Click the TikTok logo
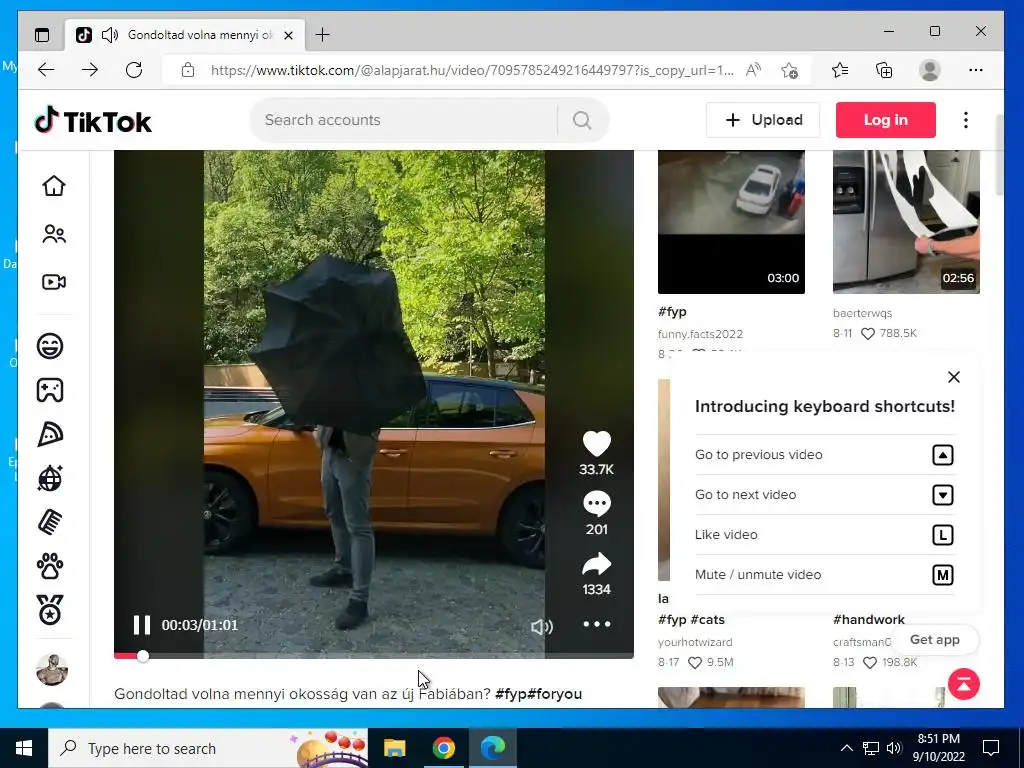 pos(93,121)
